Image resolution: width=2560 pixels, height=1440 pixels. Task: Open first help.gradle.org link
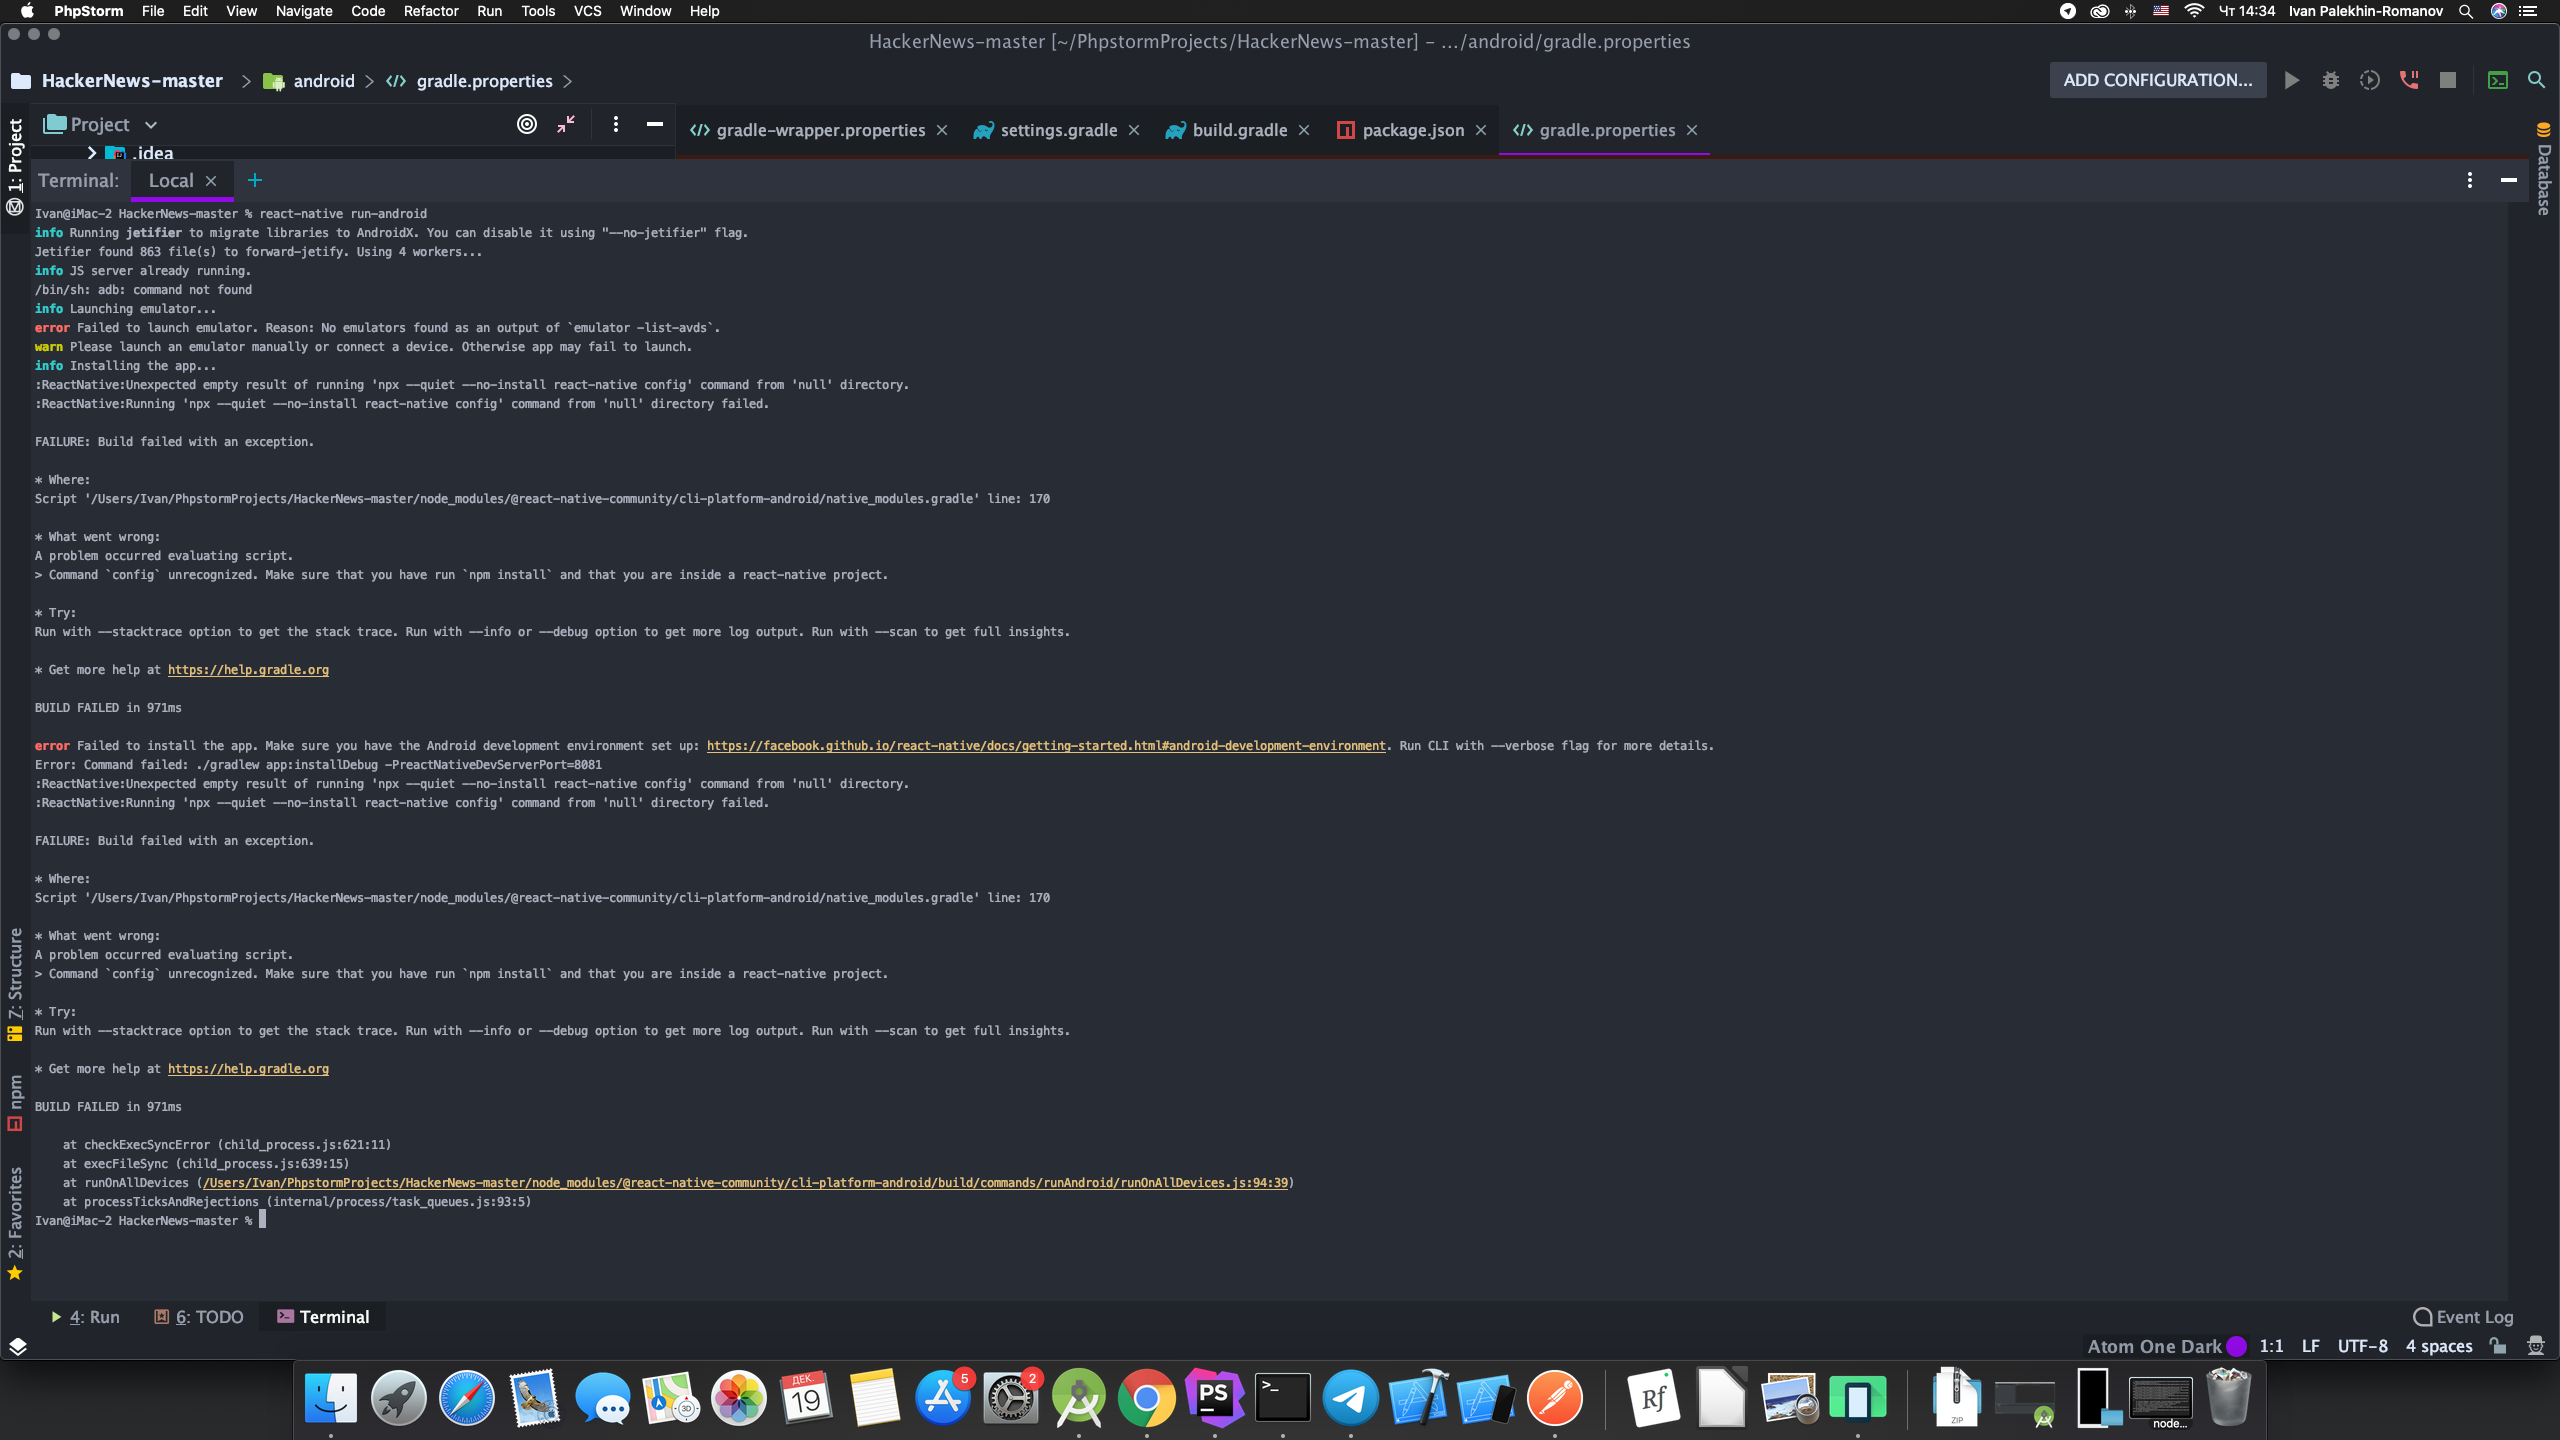pos(248,670)
